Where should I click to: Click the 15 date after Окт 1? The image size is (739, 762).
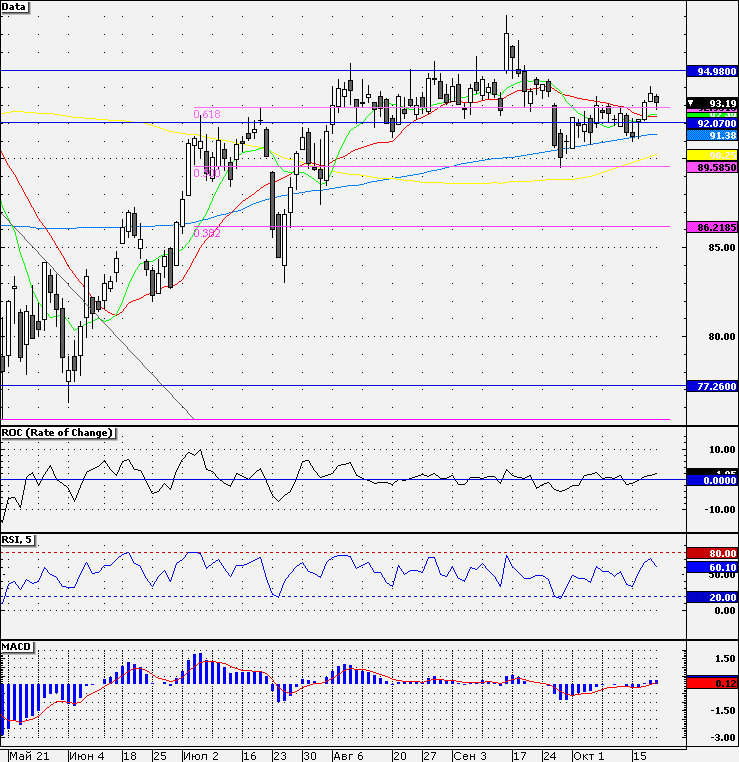click(640, 756)
